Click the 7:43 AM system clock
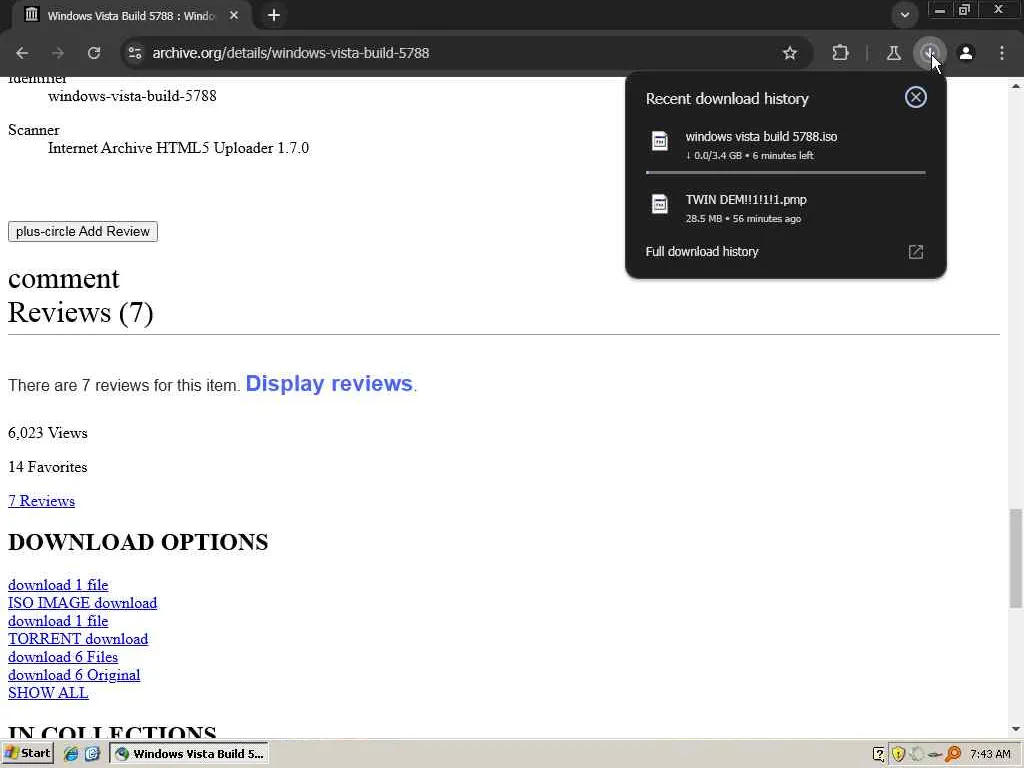Screen dimensions: 1024x768 (990, 754)
